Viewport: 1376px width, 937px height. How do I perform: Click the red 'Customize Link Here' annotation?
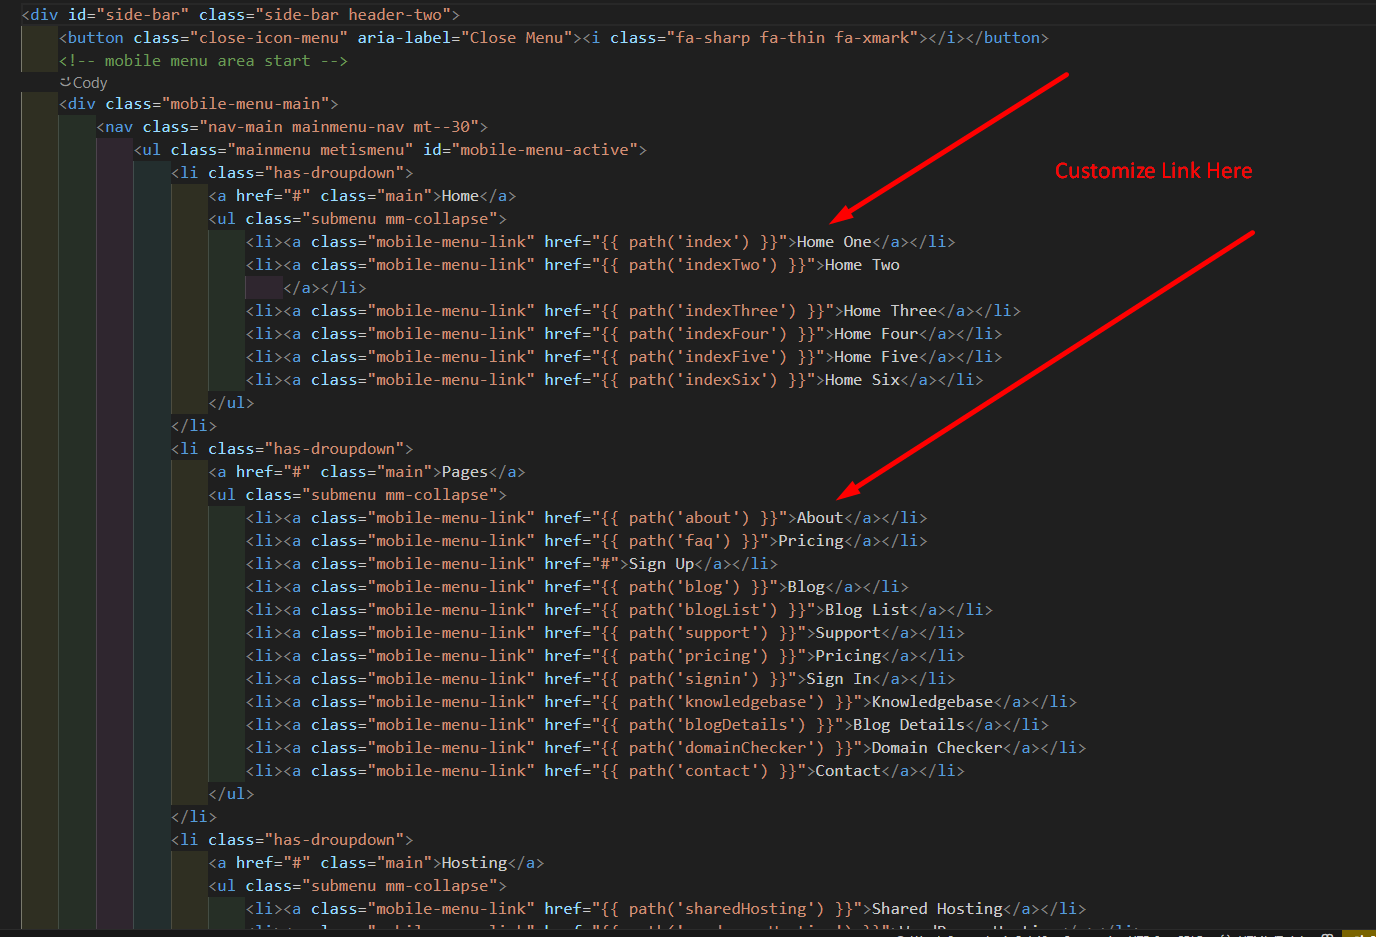[x=1153, y=171]
